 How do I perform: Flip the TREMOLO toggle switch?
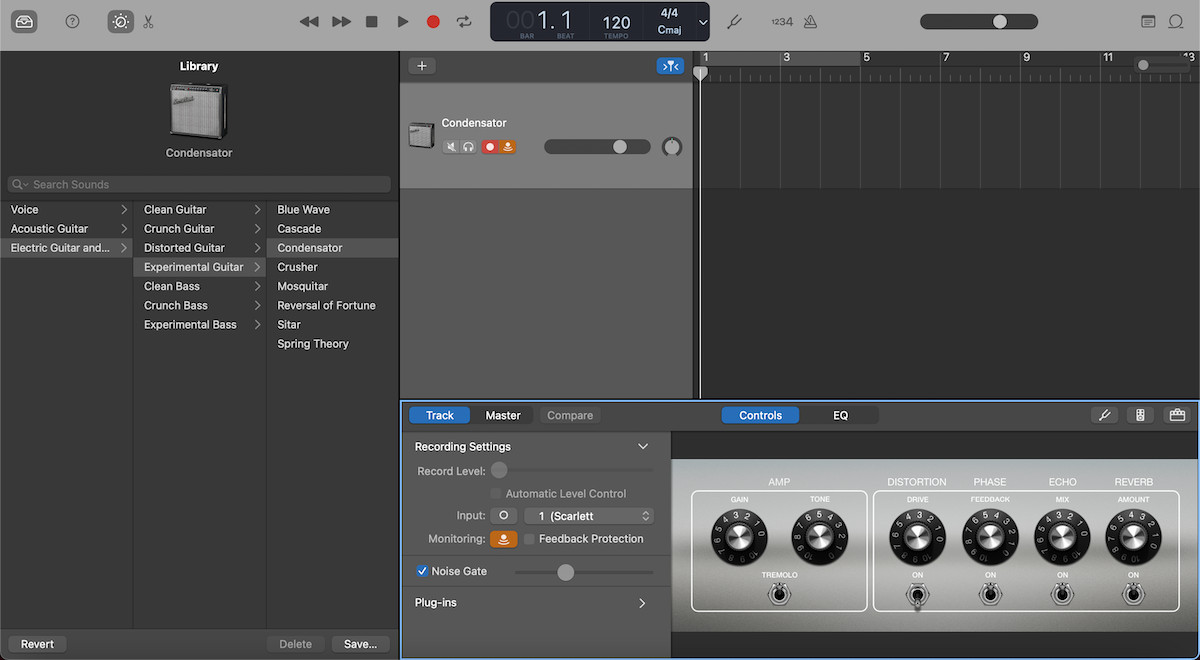click(779, 594)
